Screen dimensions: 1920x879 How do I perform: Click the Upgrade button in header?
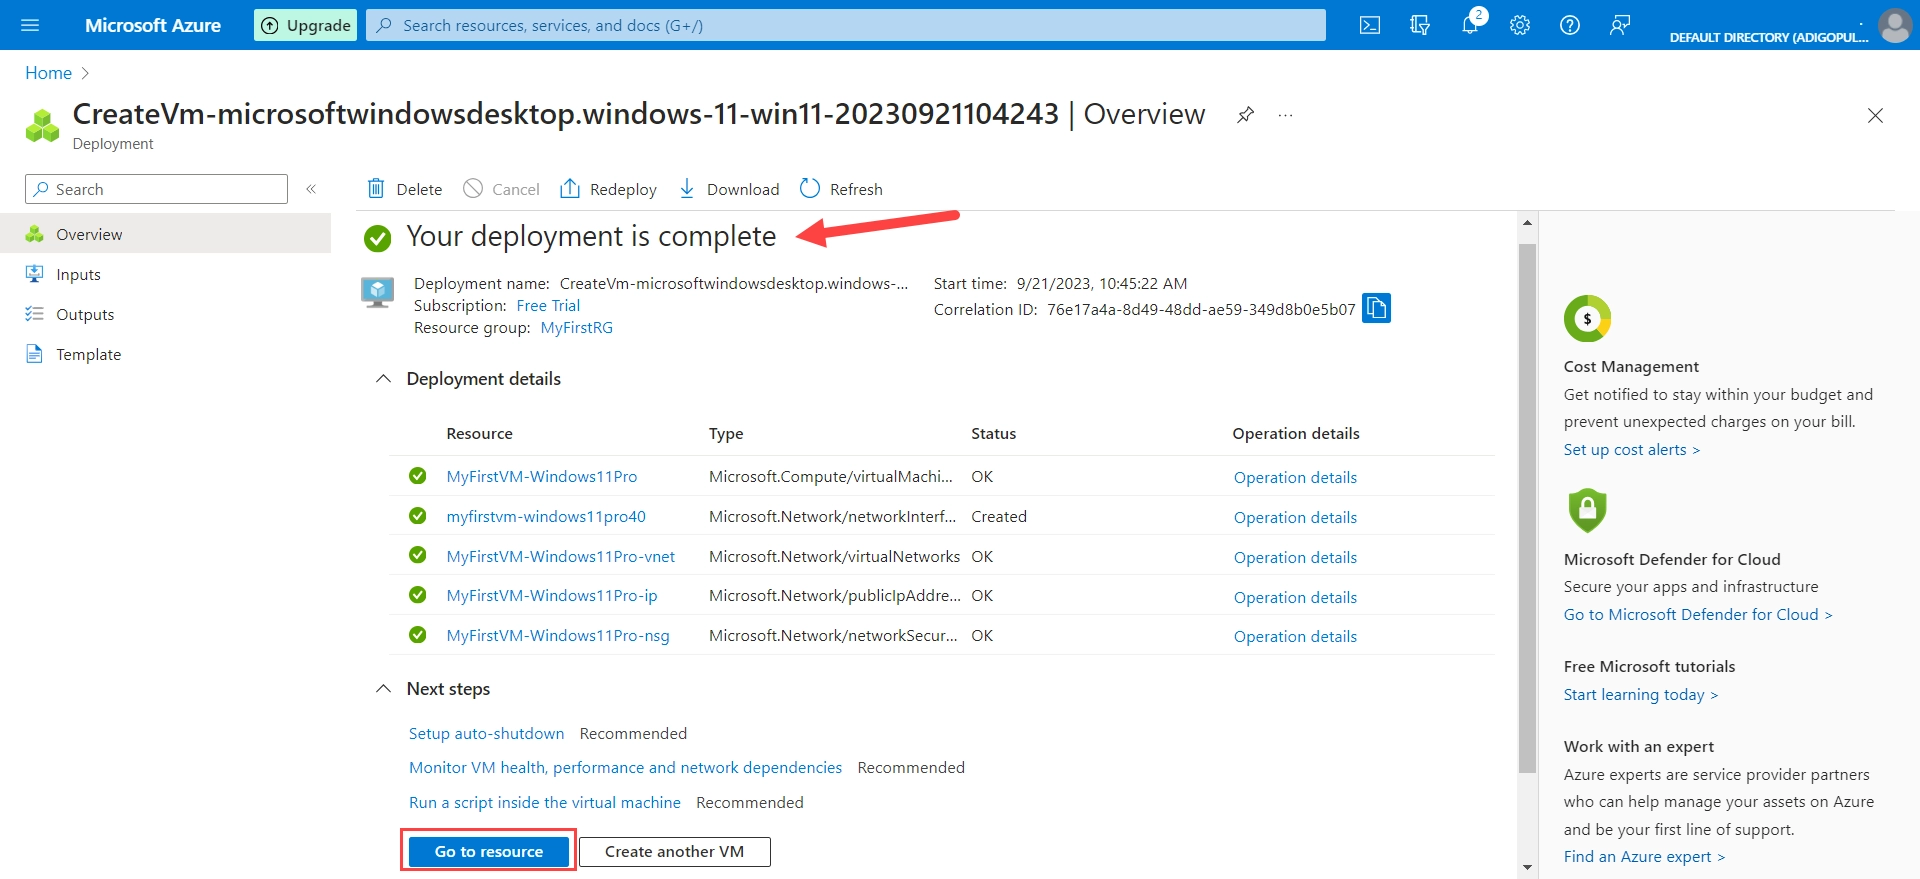point(306,25)
